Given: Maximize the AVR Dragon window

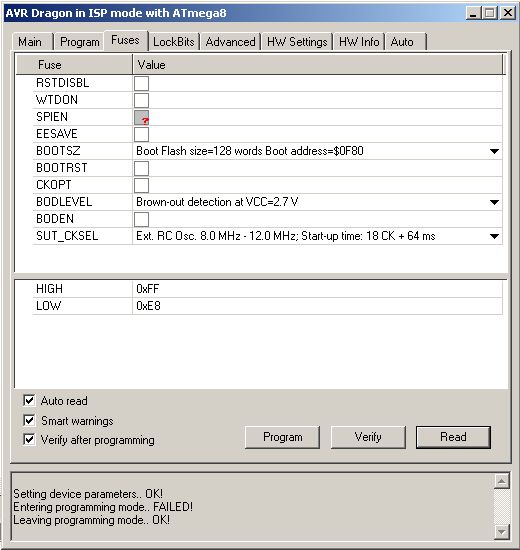Looking at the screenshot, I should tap(490, 13).
